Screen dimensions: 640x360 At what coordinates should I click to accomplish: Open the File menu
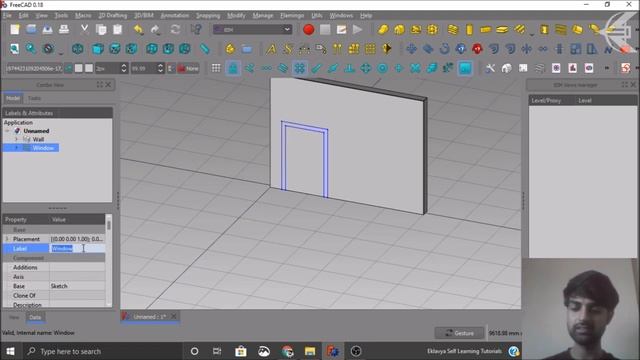point(7,16)
